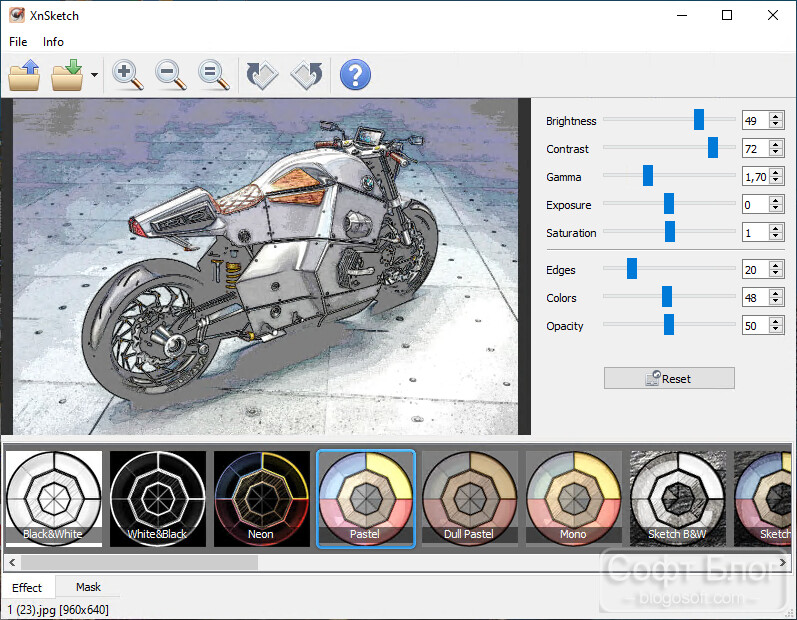Click the motorcycle image preview
The height and width of the screenshot is (620, 797).
click(265, 266)
